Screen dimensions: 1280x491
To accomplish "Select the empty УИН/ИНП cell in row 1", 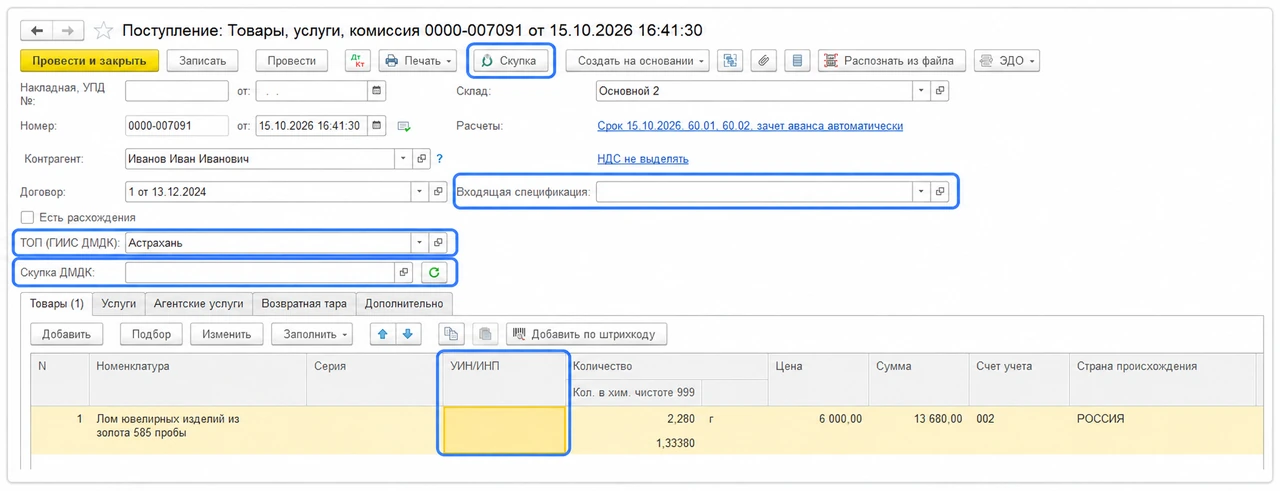I will coord(505,430).
